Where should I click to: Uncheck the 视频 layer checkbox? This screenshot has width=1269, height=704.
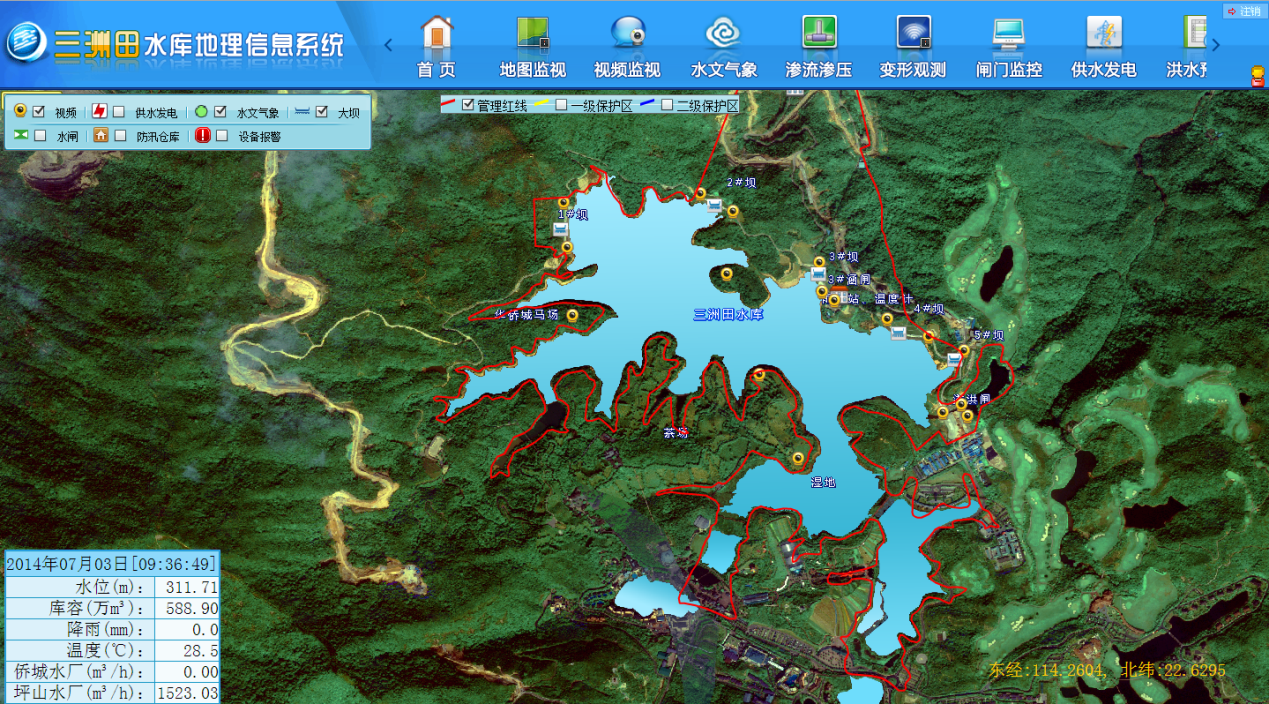39,112
